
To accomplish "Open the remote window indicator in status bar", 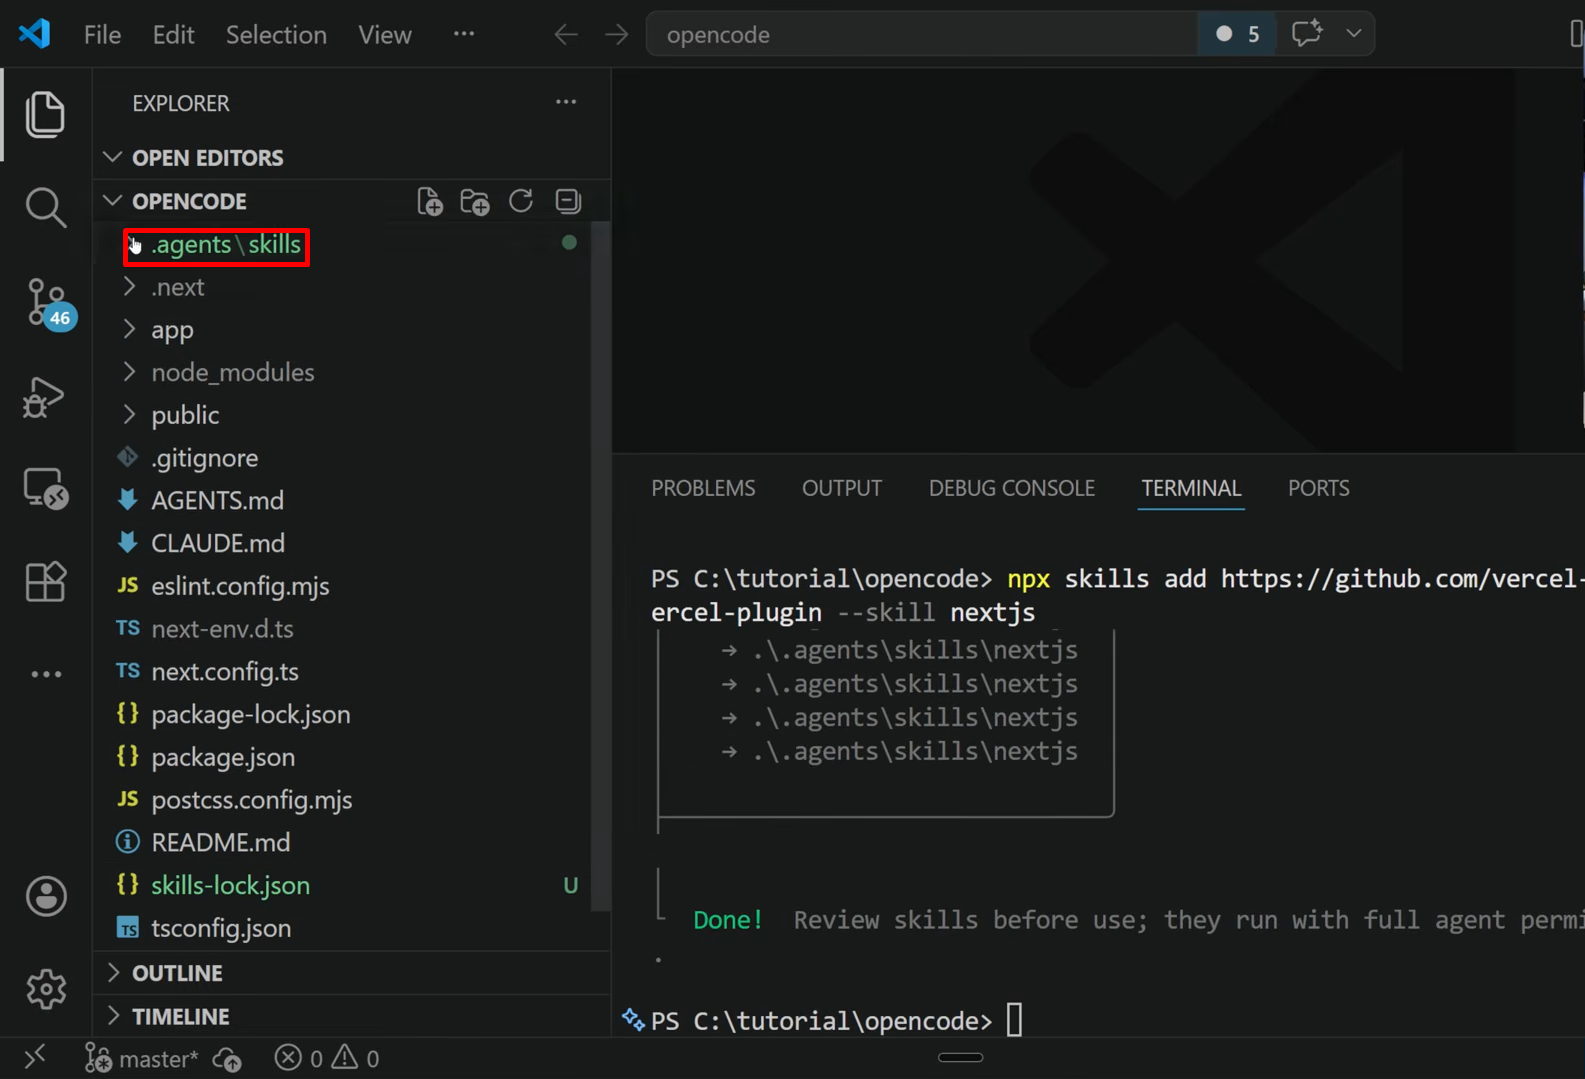I will point(35,1058).
